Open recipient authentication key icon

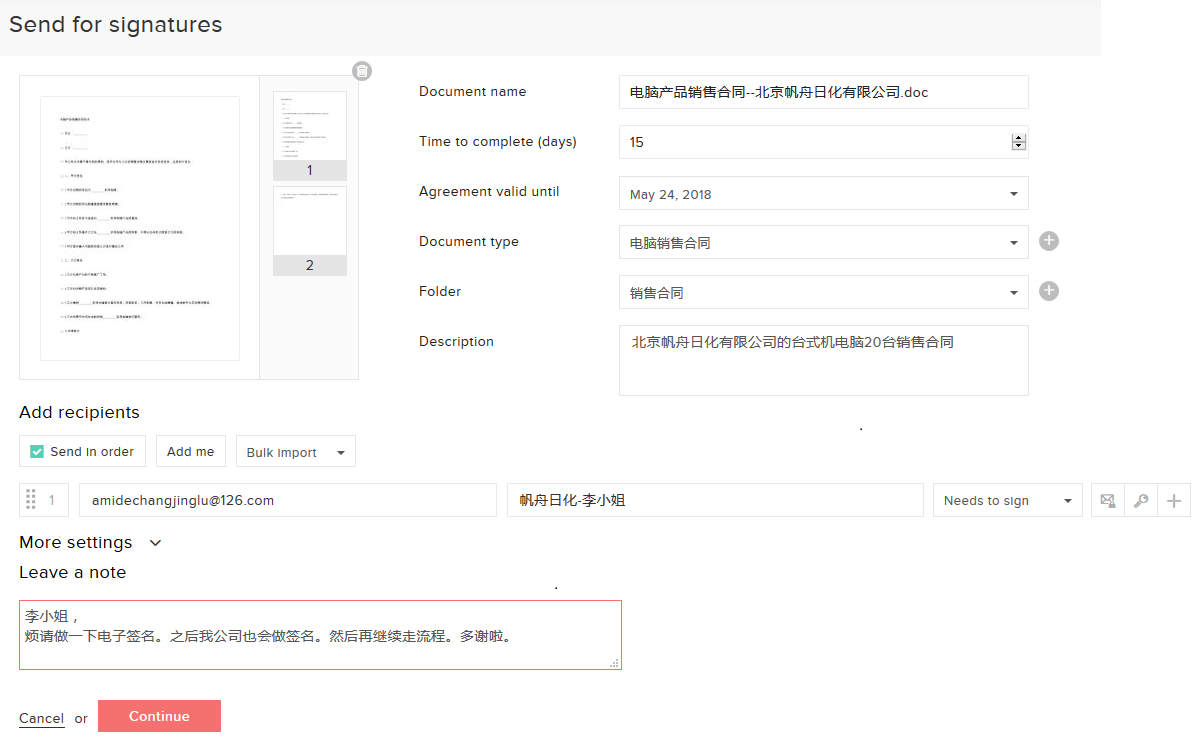pos(1141,499)
